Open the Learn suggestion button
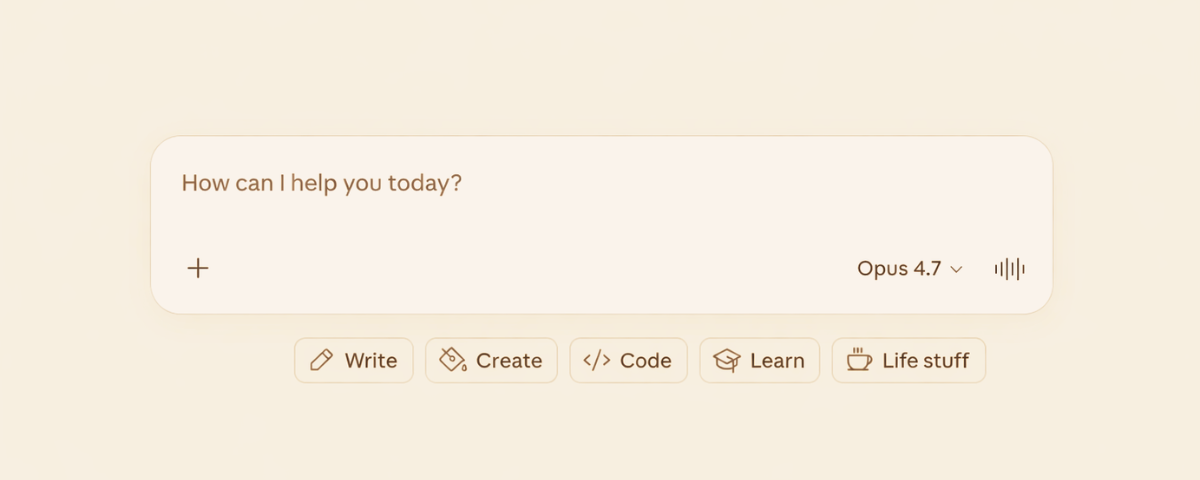Image resolution: width=1200 pixels, height=480 pixels. click(759, 360)
